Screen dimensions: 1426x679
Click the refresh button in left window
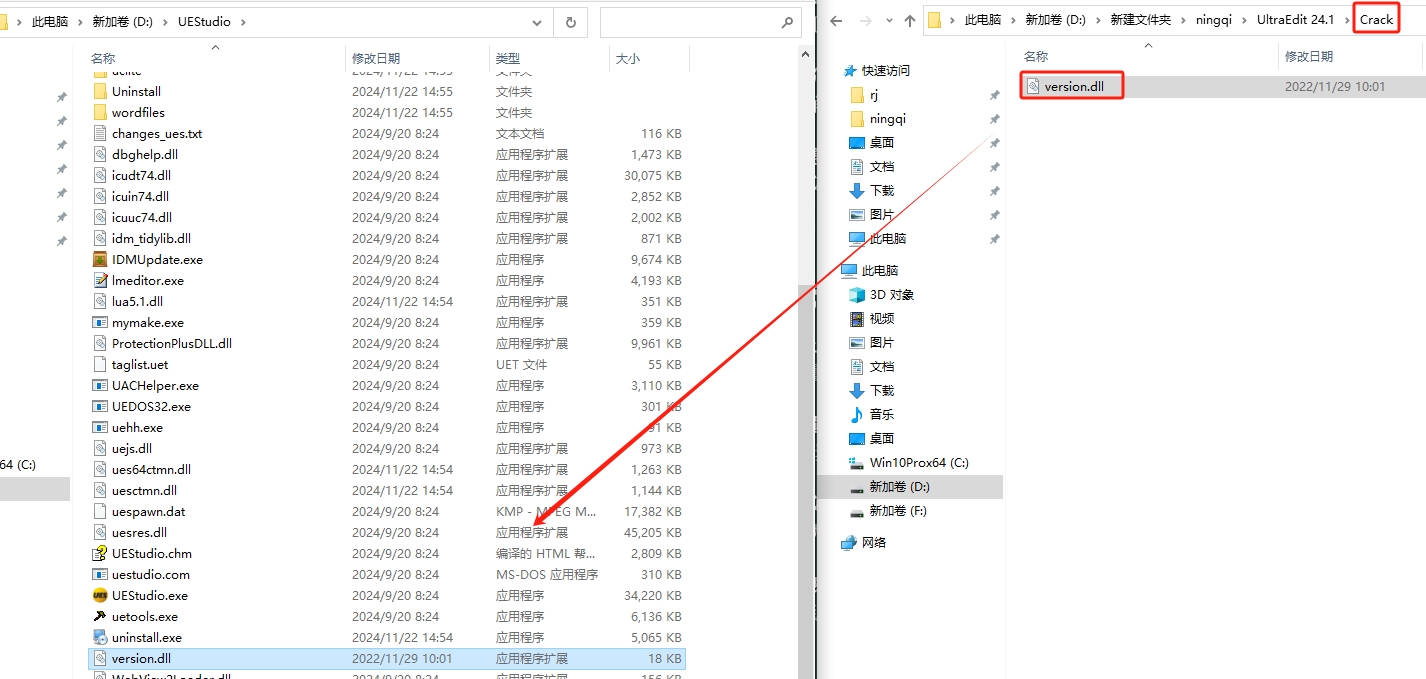click(570, 21)
